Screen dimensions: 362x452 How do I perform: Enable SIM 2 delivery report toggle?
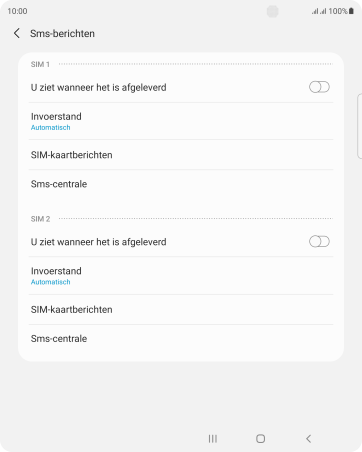click(319, 242)
